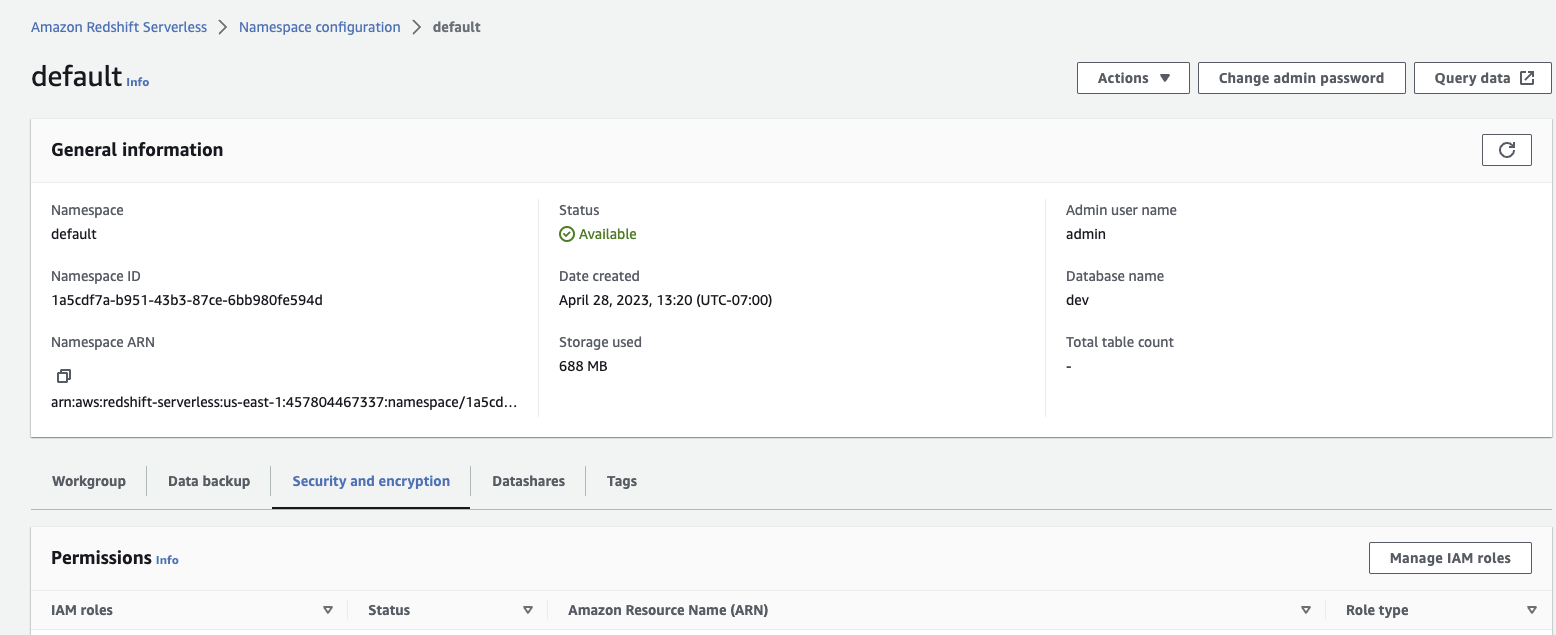Go to the Datashares tab
Viewport: 1556px width, 635px height.
pos(528,481)
